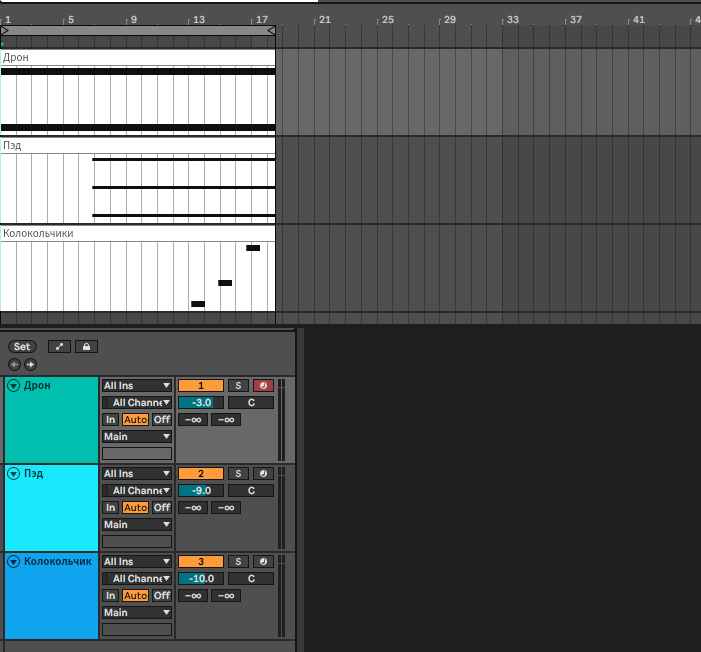Image resolution: width=701 pixels, height=652 pixels.
Task: Arm recording on the Пэд track
Action: [263, 474]
